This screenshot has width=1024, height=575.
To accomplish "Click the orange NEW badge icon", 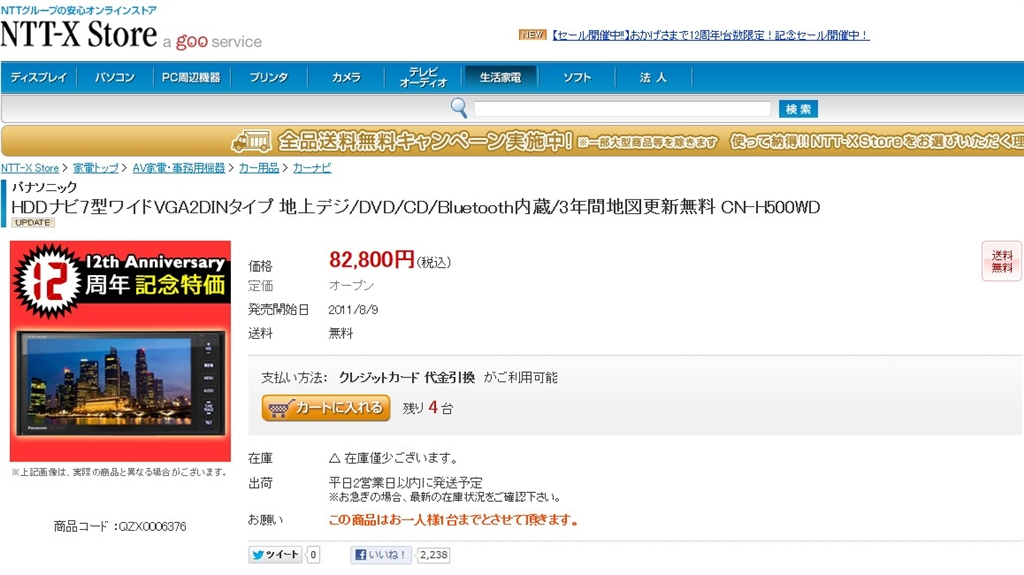I will point(532,35).
